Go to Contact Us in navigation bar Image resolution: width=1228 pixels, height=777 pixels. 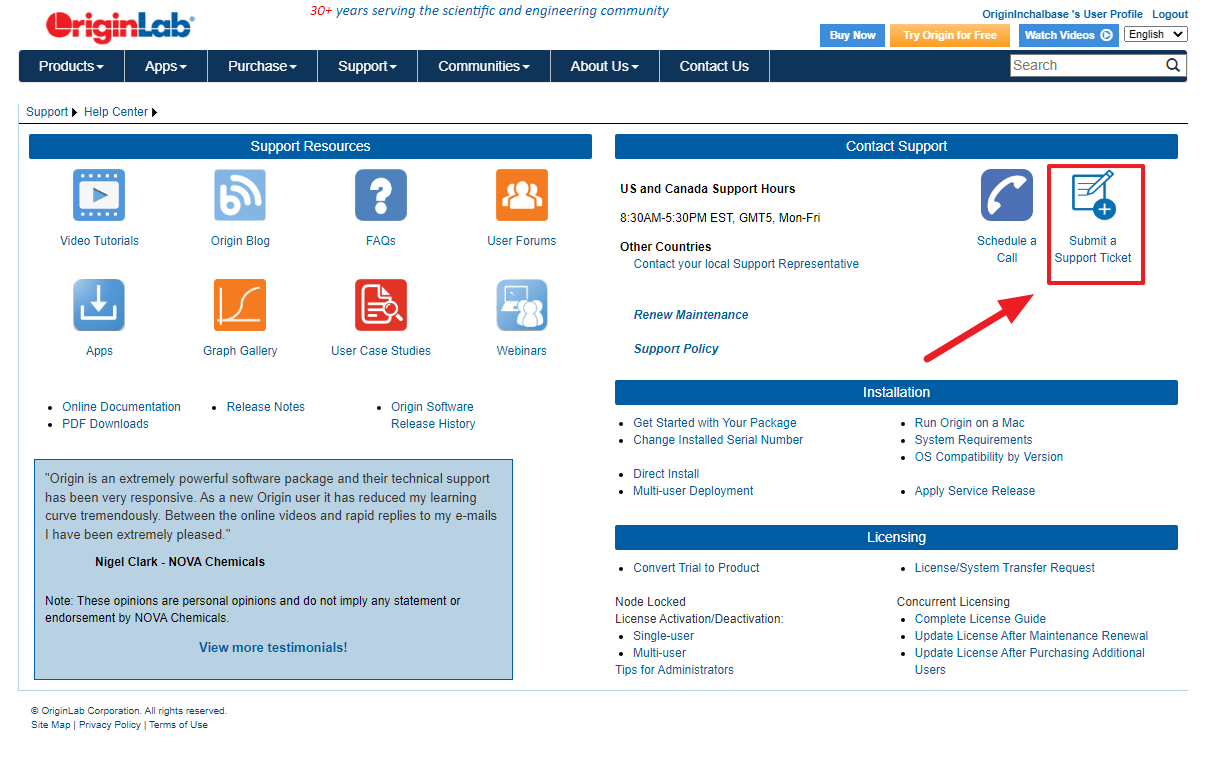point(714,66)
